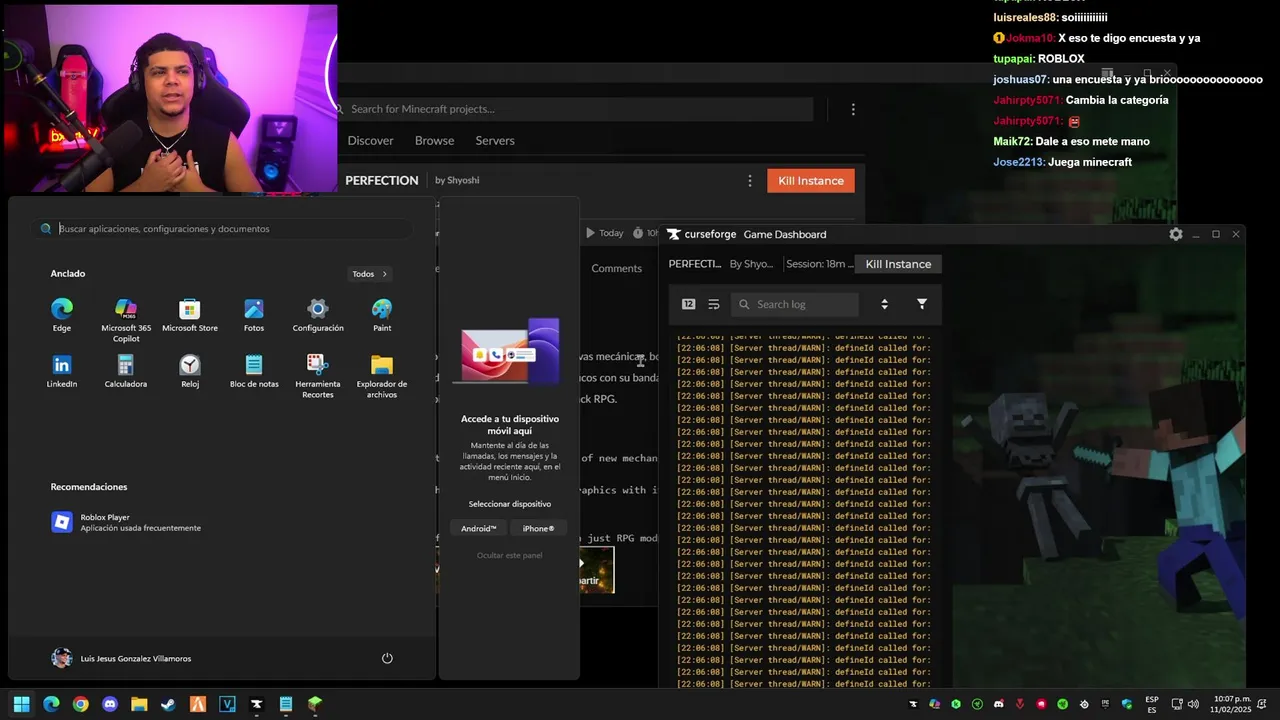1280x720 pixels.
Task: Open the Fotos app
Action: (254, 315)
